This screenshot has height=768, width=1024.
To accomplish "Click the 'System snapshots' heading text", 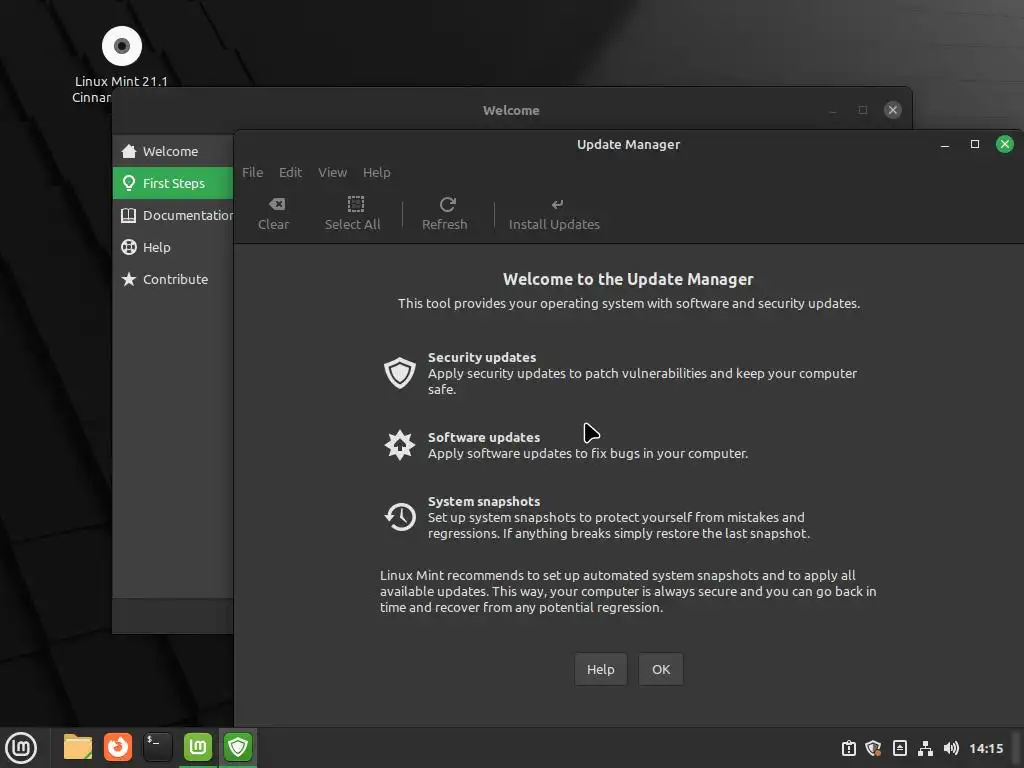I will coord(484,502).
